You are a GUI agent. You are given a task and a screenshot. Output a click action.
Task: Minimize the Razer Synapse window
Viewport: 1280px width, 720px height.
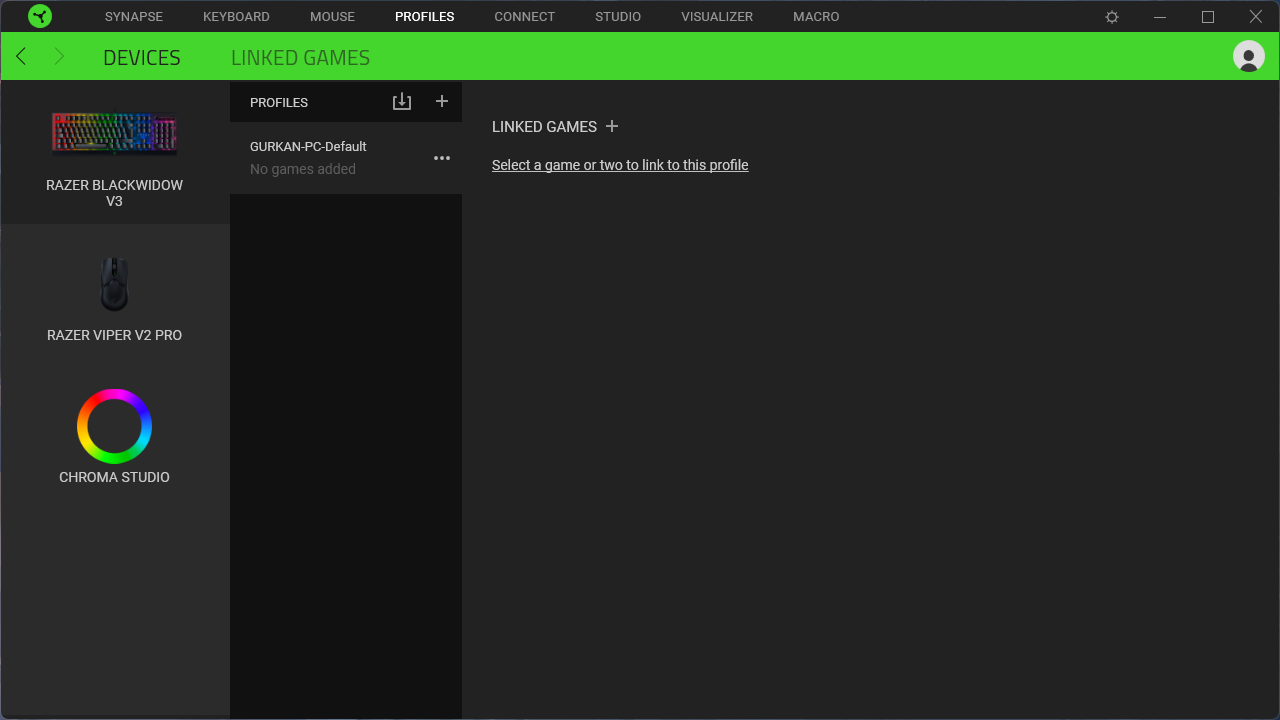[1160, 17]
